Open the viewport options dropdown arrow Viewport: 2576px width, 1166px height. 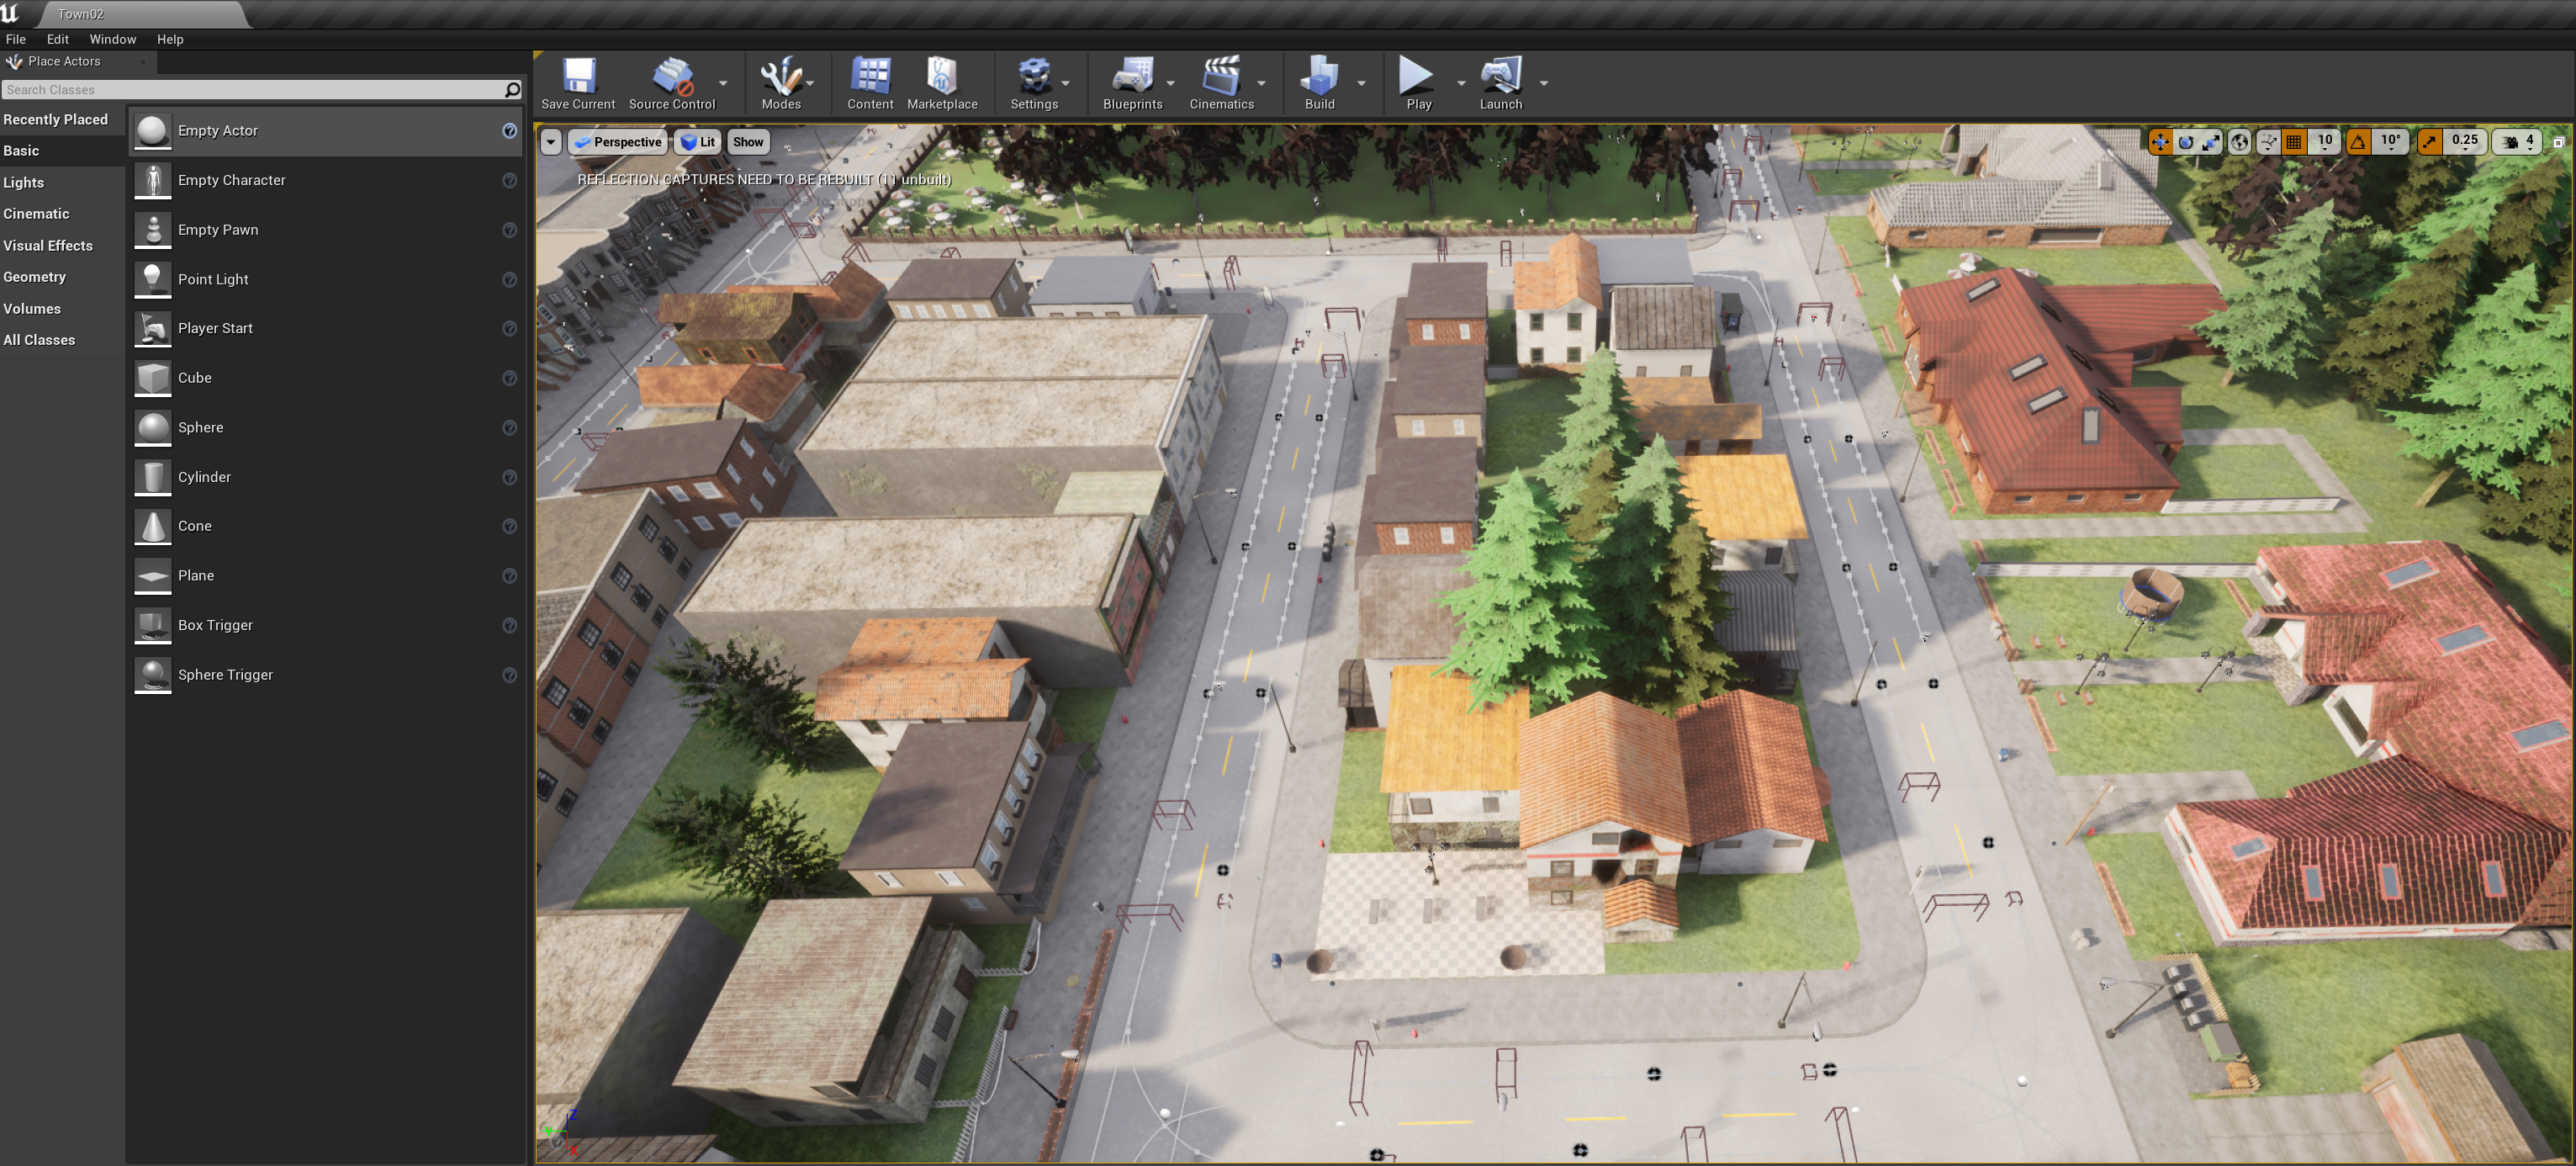point(551,142)
